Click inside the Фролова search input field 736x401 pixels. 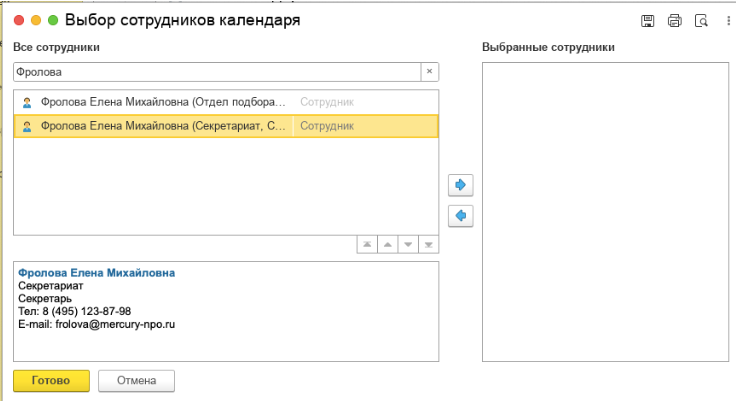coord(215,72)
